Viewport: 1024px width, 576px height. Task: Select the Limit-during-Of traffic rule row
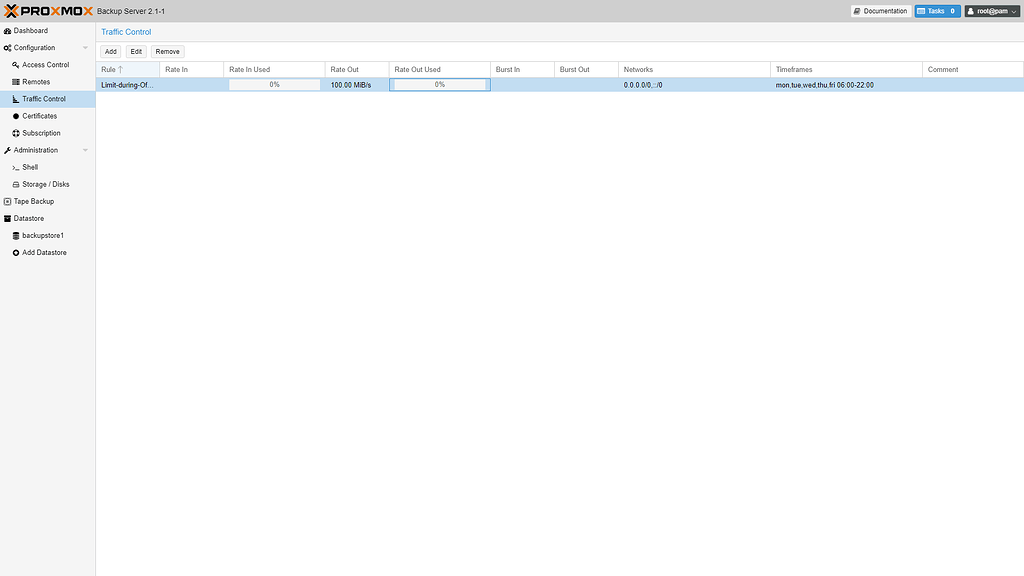(x=125, y=85)
